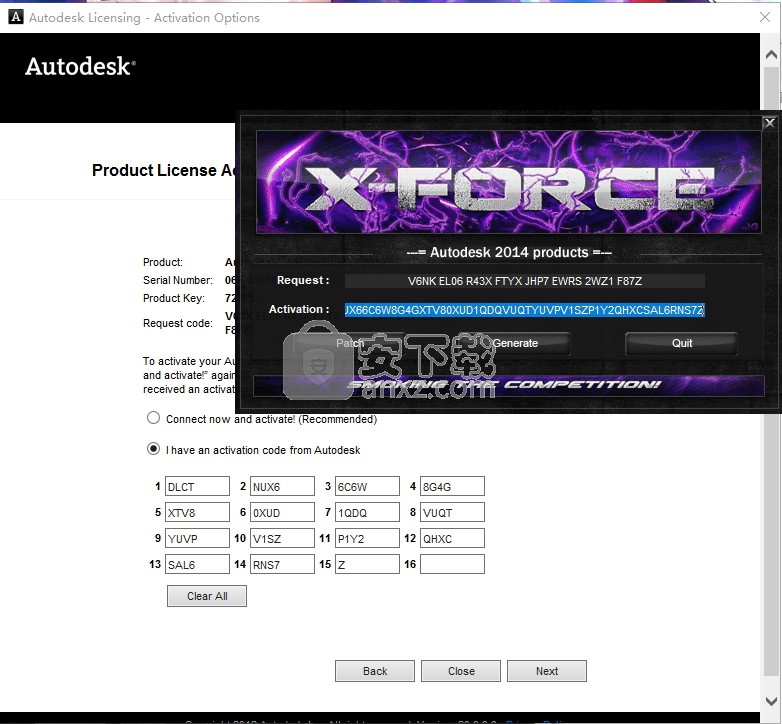
Task: Select 'Connect now and activate!' radio option
Action: pos(153,418)
